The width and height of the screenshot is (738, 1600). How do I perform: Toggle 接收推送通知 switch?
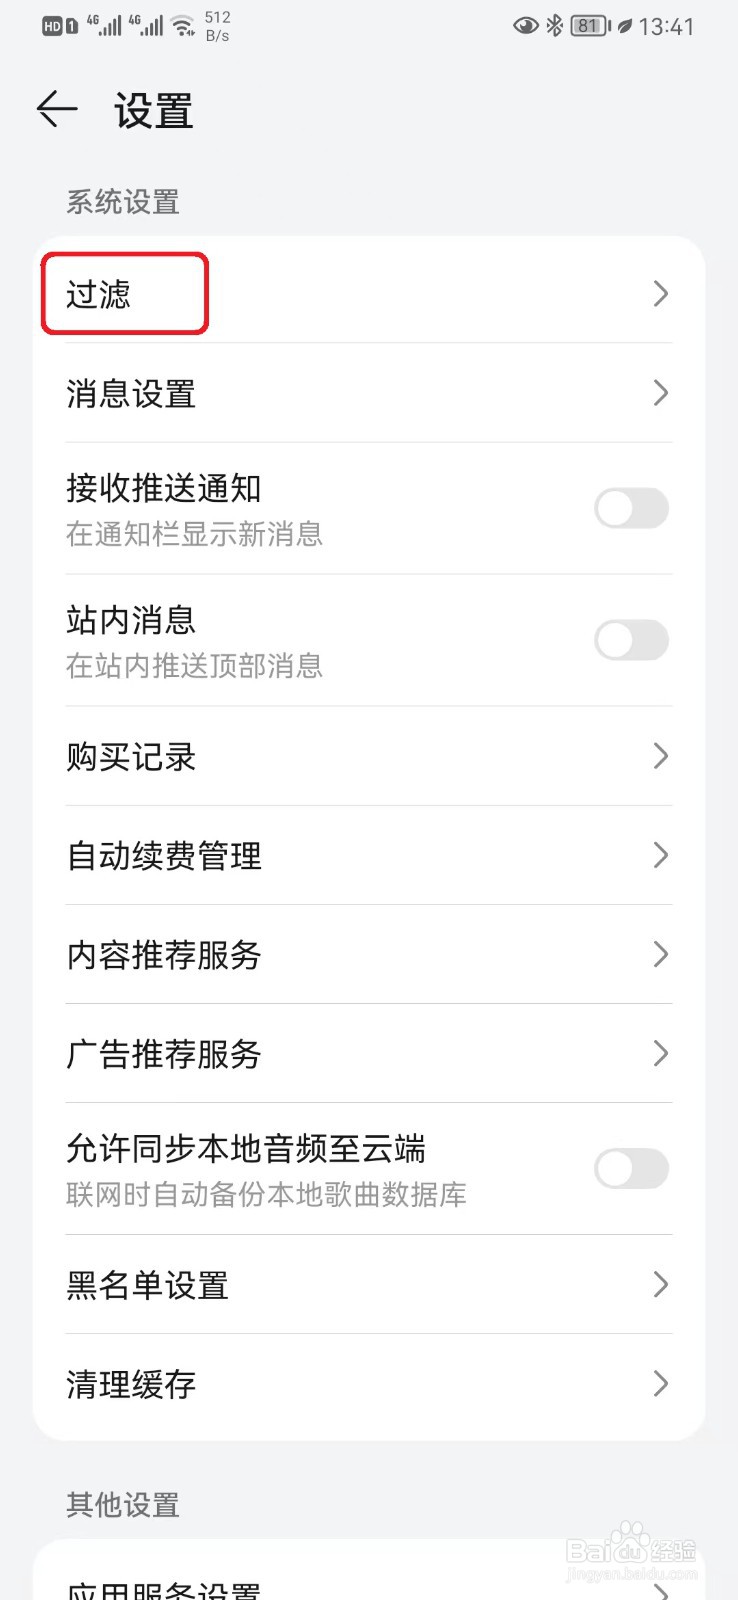[x=631, y=508]
